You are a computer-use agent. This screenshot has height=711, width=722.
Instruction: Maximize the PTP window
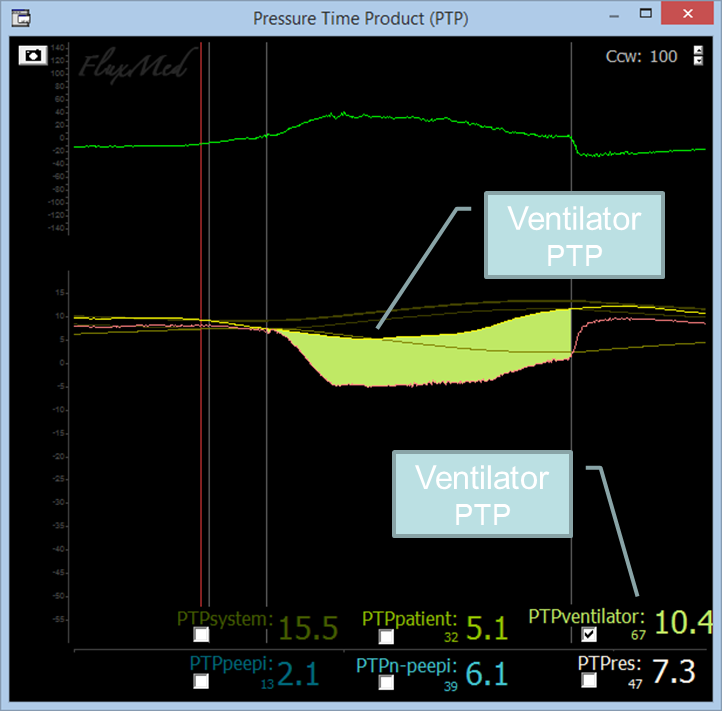click(x=646, y=14)
